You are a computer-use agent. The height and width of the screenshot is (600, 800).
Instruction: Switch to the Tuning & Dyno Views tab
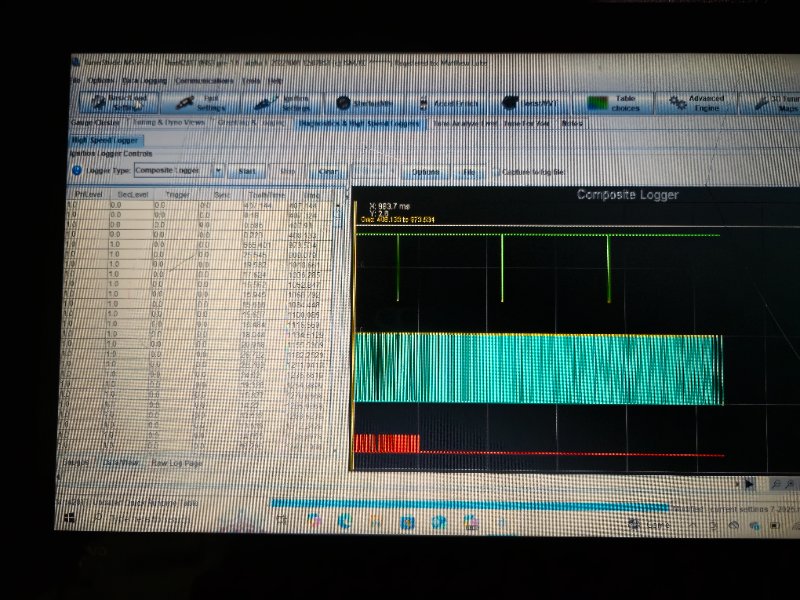coord(166,123)
